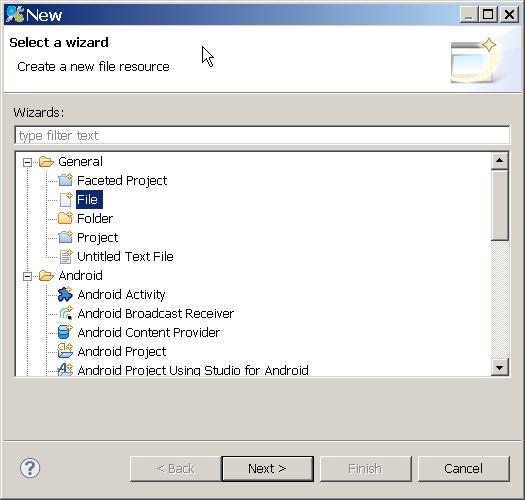Collapse the General folder tree node
Screen dimensions: 525x500
point(27,162)
